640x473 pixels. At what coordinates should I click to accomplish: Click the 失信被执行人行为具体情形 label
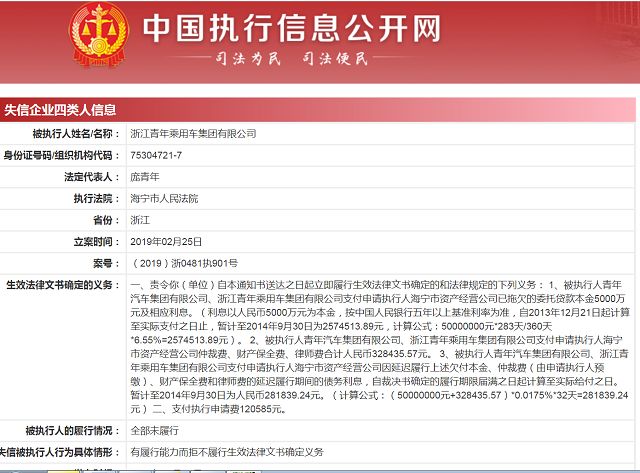click(60, 452)
